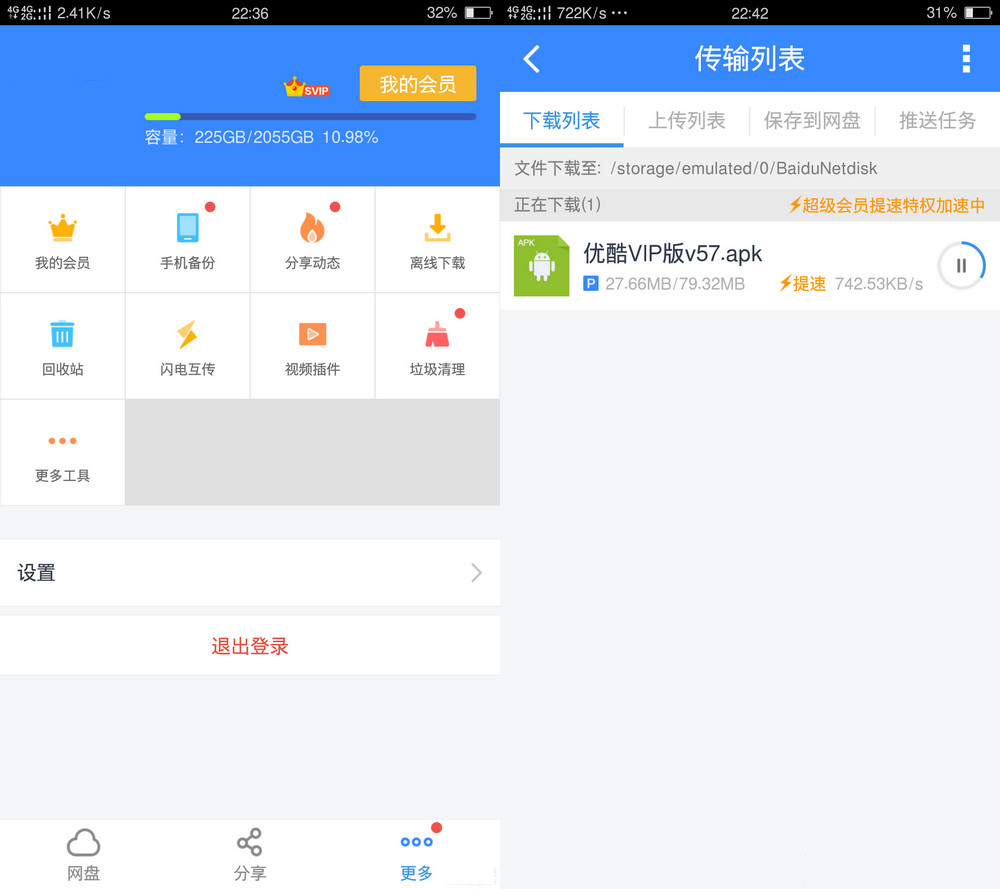
Task: Tap the battery icon next to 32%
Action: (478, 13)
